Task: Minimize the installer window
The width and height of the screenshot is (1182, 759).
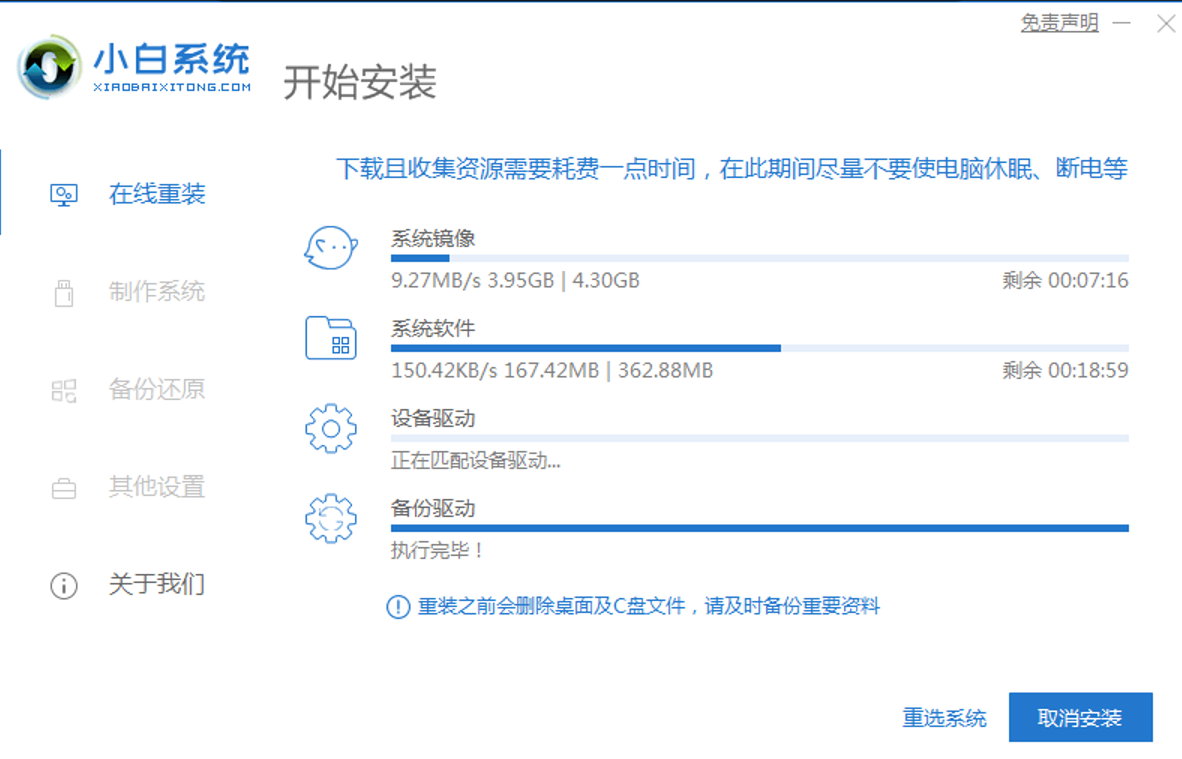Action: click(x=1122, y=24)
